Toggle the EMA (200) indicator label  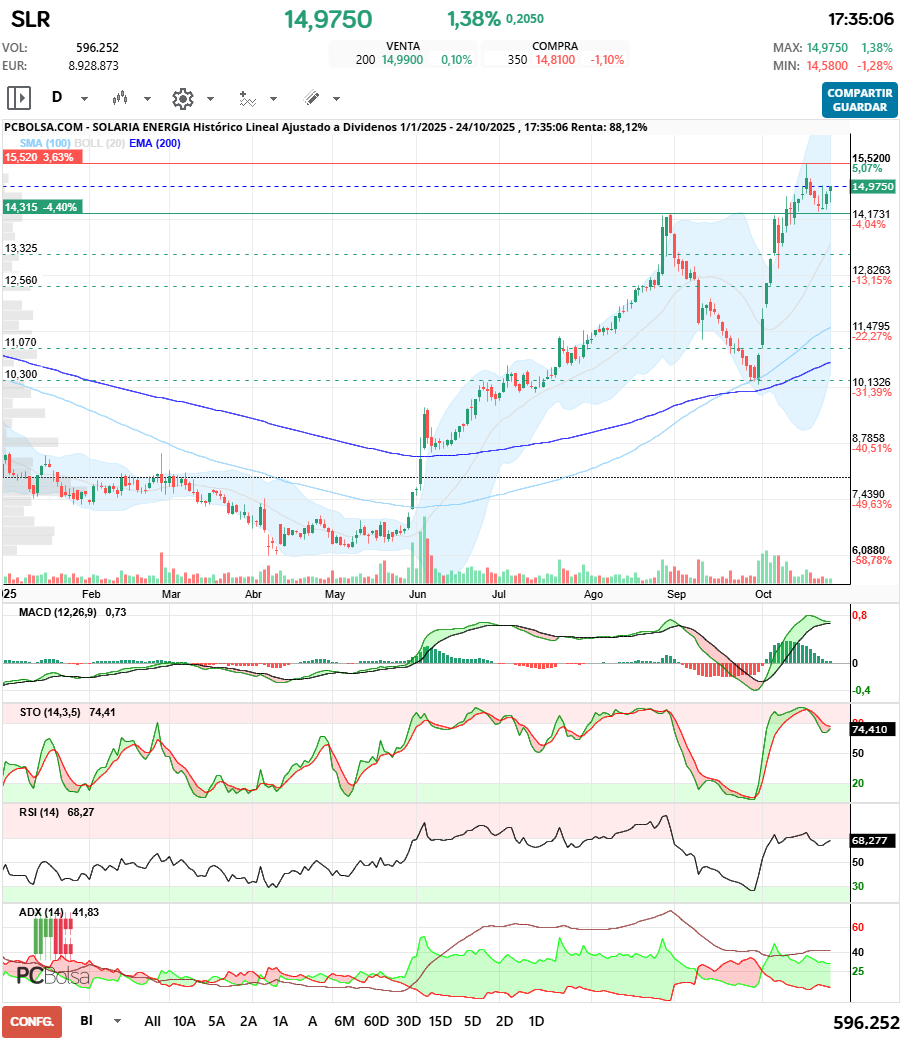coord(154,143)
